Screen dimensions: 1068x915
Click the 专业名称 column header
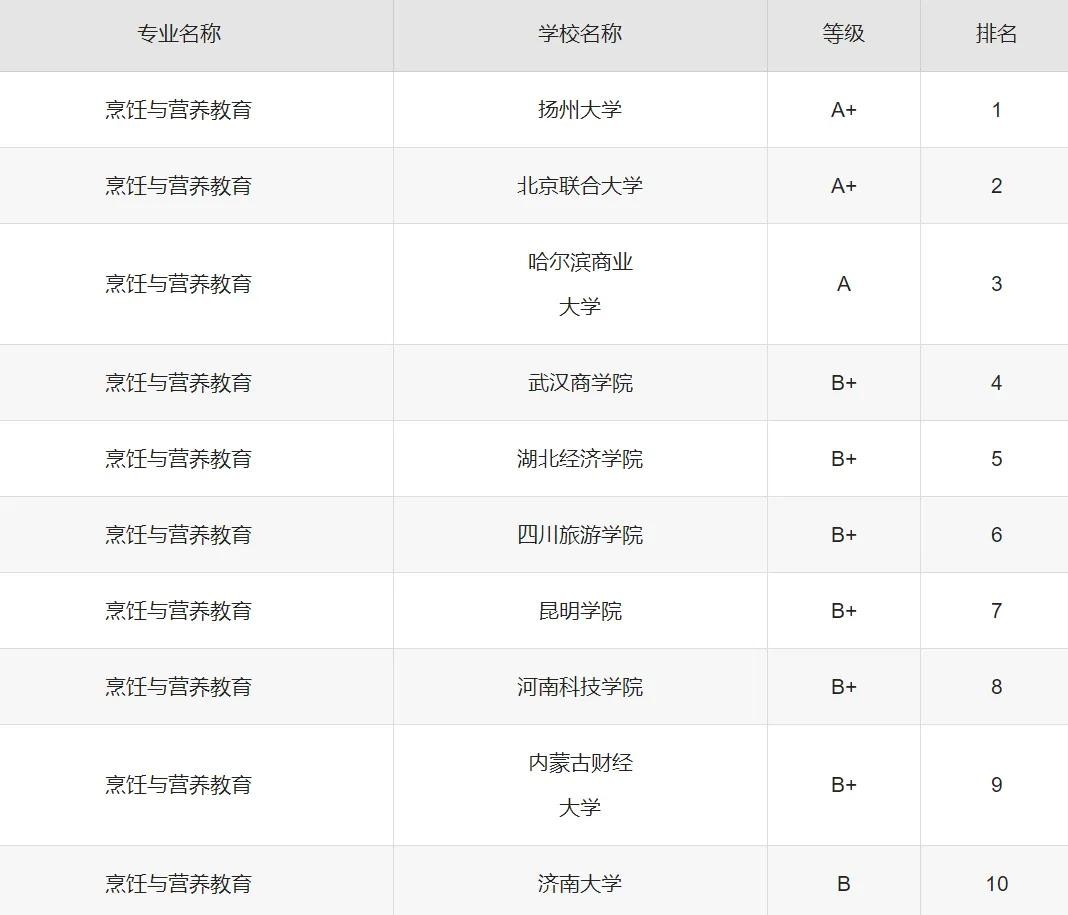(x=179, y=34)
